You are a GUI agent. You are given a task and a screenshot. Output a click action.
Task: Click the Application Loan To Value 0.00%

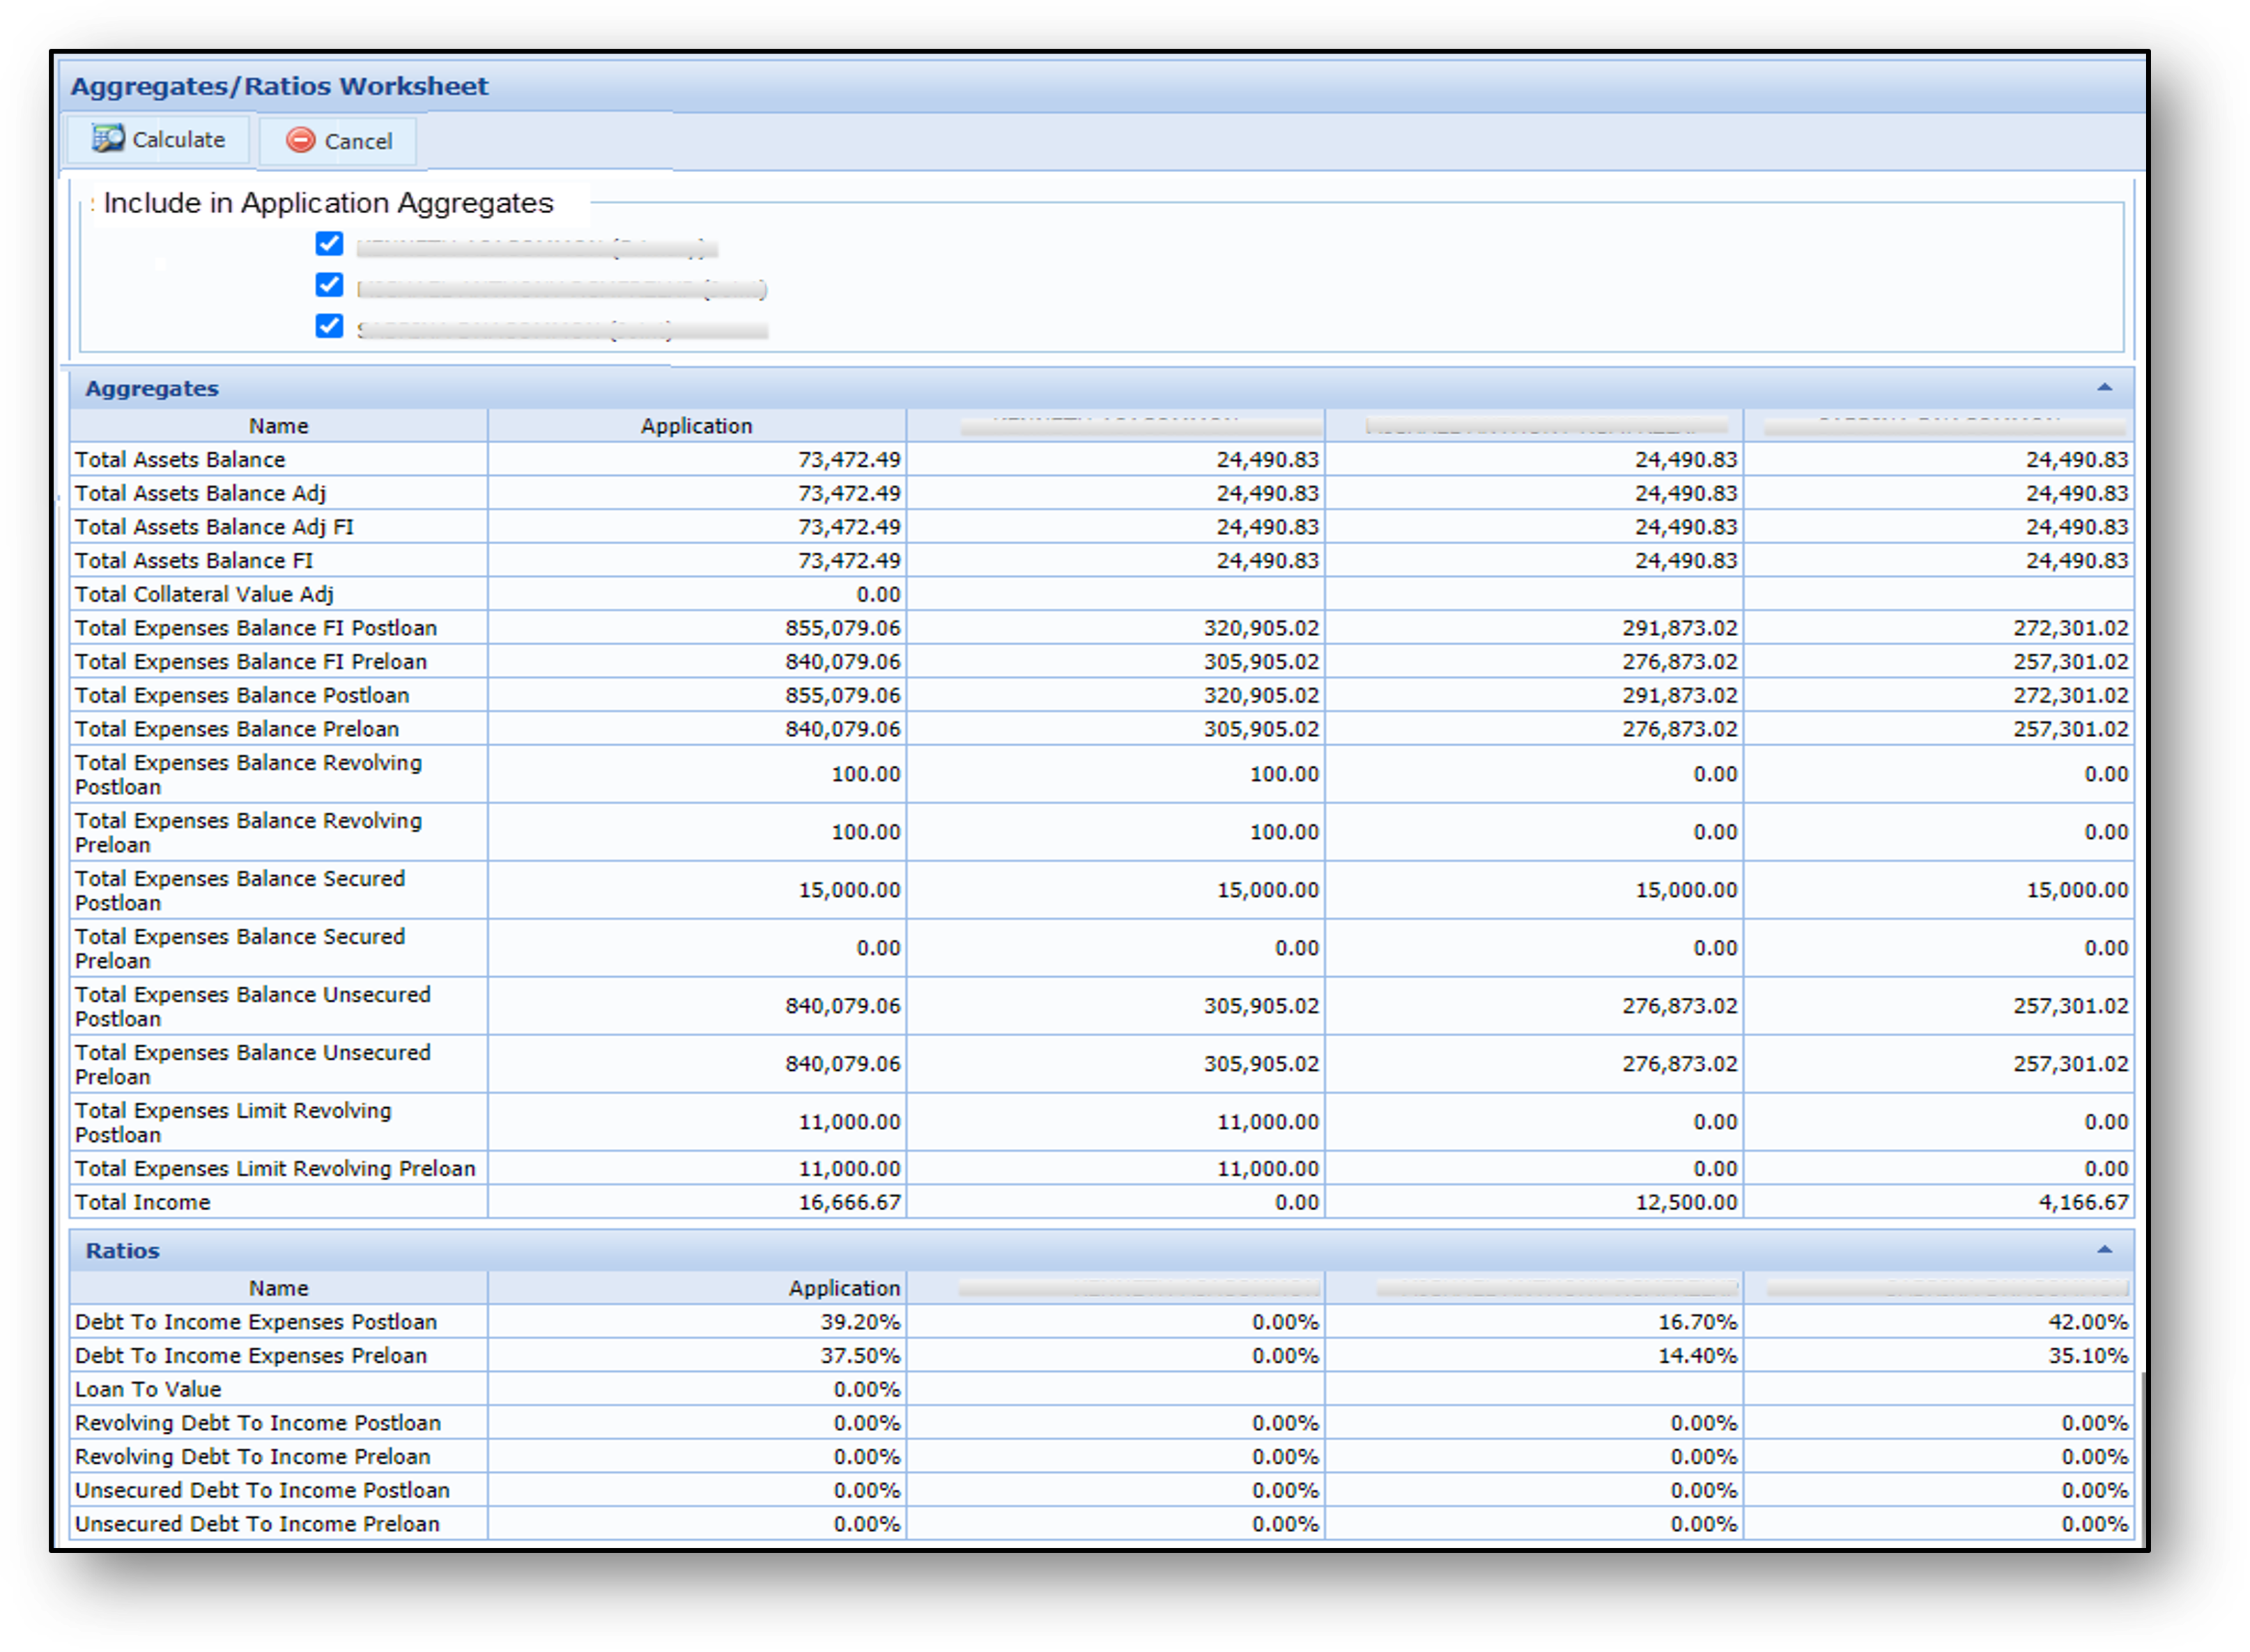pyautogui.click(x=867, y=1389)
